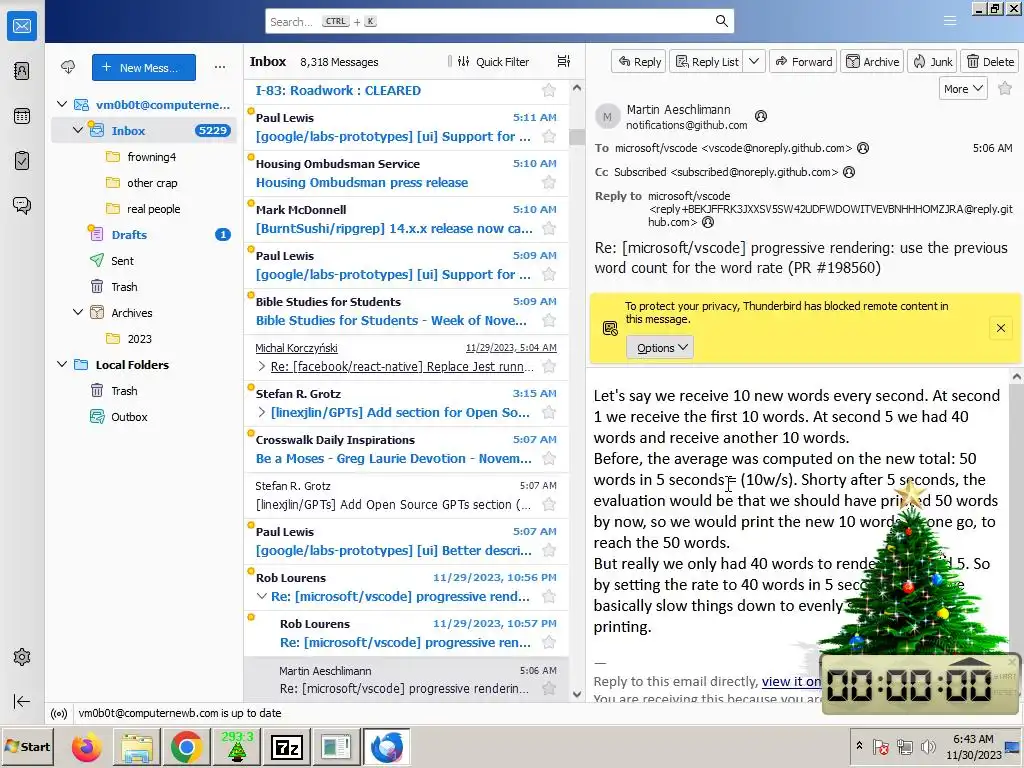
Task: Dismiss the remote content privacy banner
Action: 1000,328
